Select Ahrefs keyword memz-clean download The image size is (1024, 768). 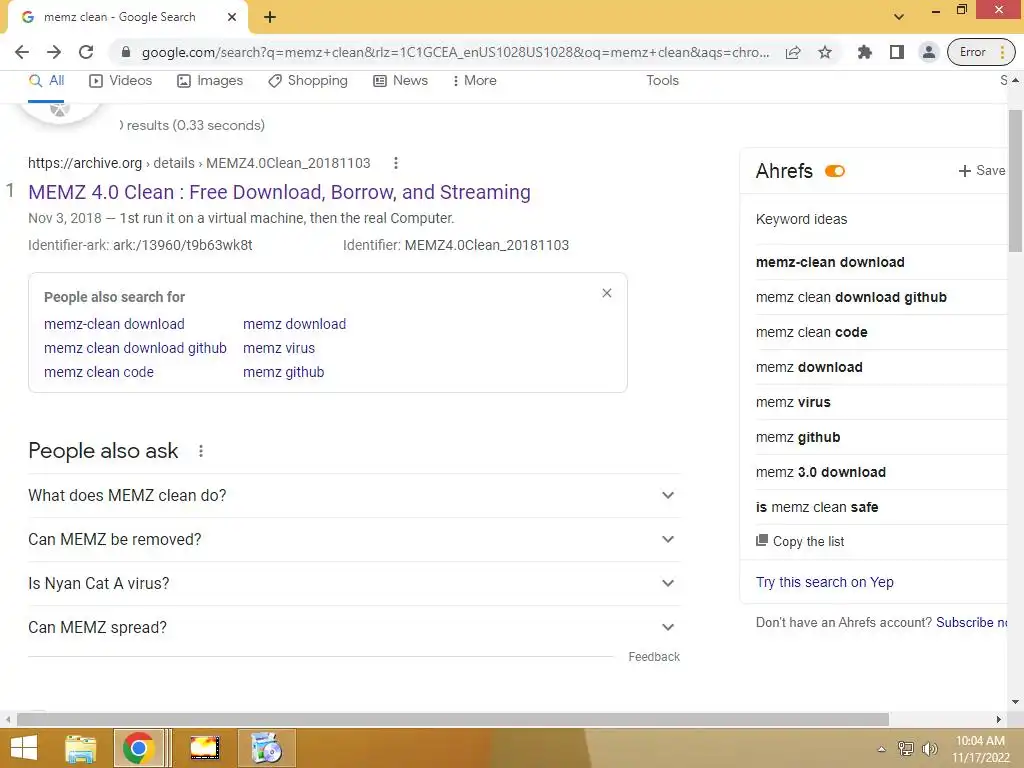click(x=830, y=262)
